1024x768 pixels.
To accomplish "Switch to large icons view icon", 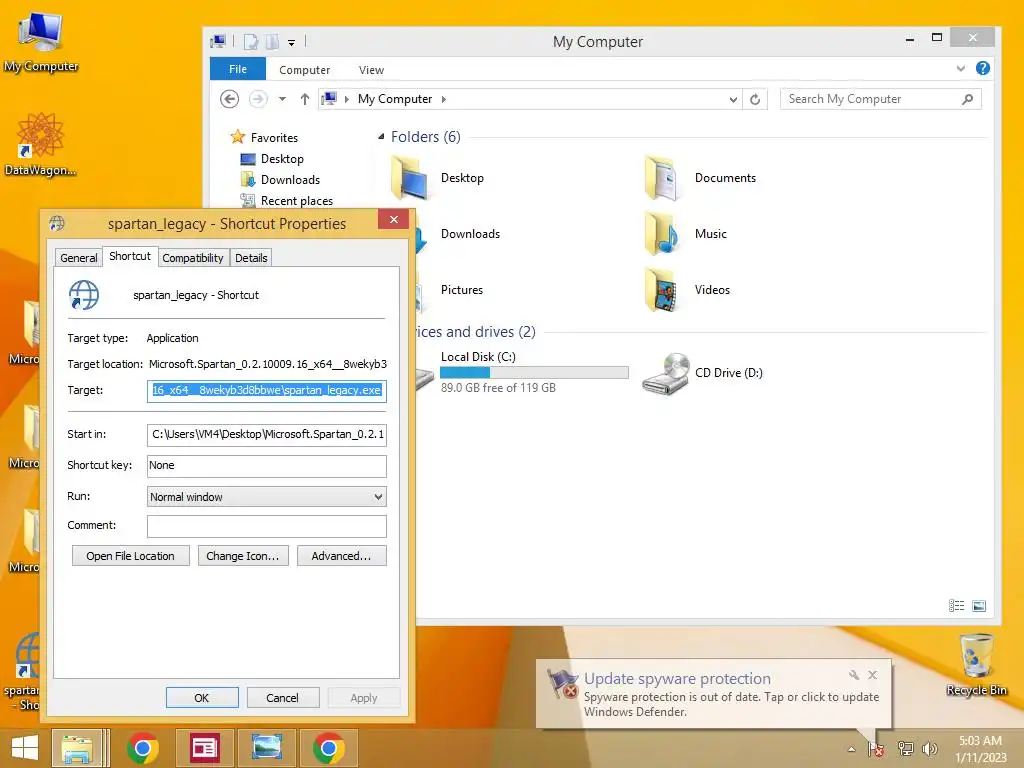I will pos(979,606).
